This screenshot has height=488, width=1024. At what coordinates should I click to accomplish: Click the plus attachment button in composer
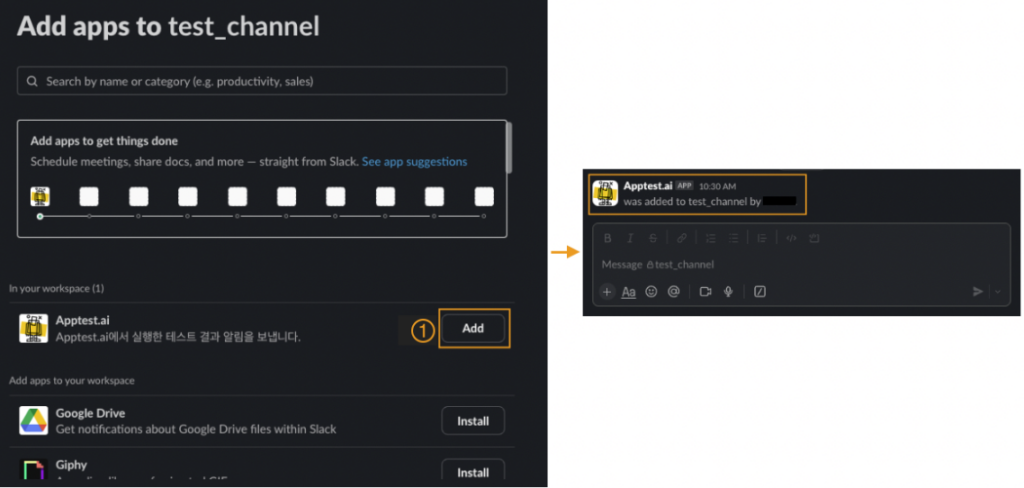pos(607,292)
